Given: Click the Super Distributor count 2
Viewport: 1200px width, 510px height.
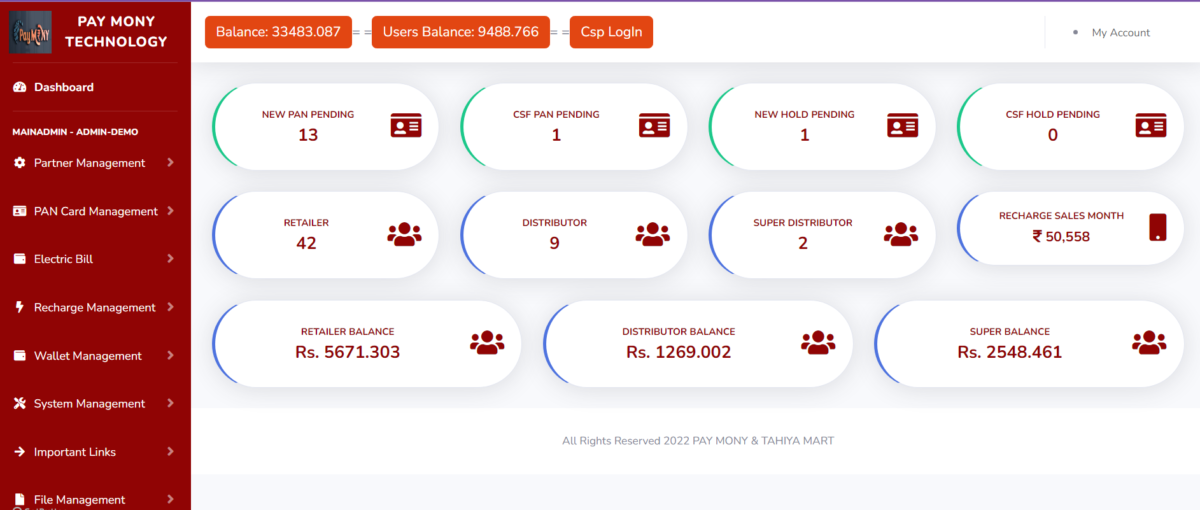Looking at the screenshot, I should coord(803,242).
